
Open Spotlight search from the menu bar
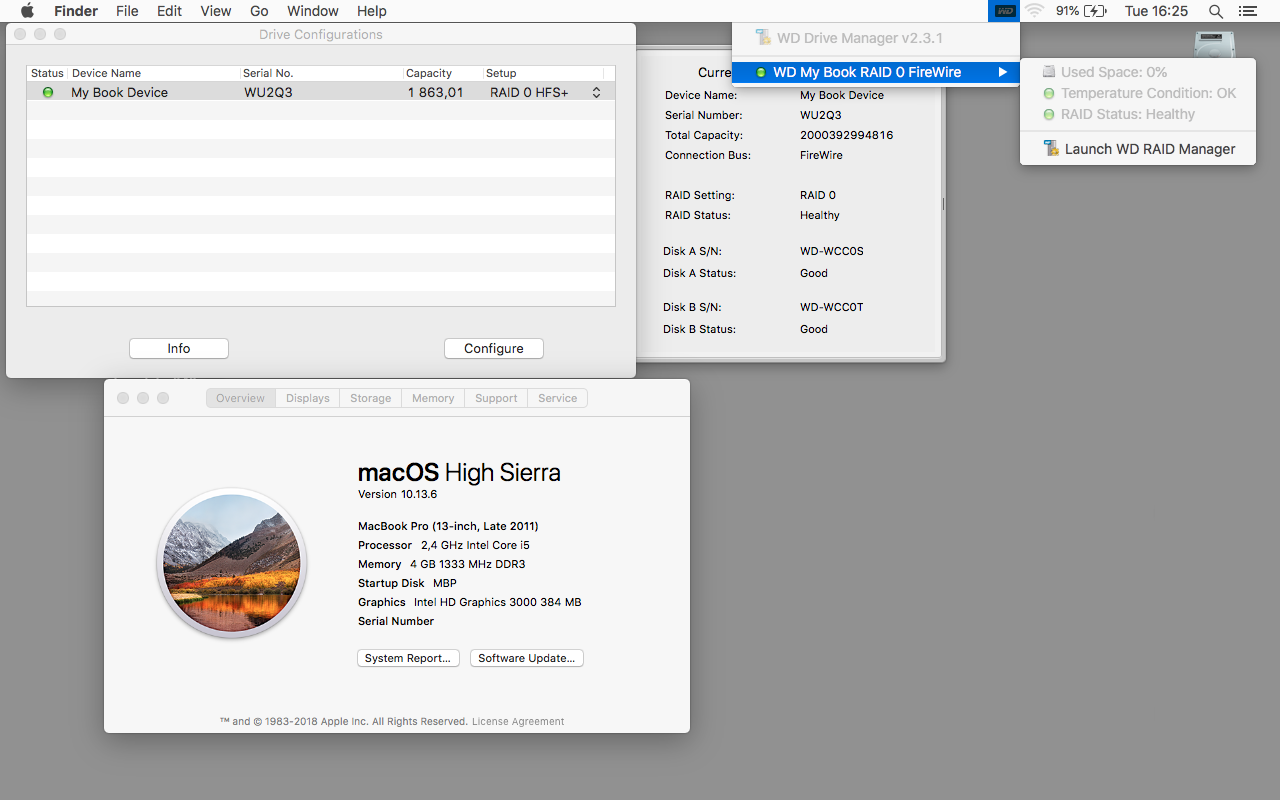tap(1216, 11)
